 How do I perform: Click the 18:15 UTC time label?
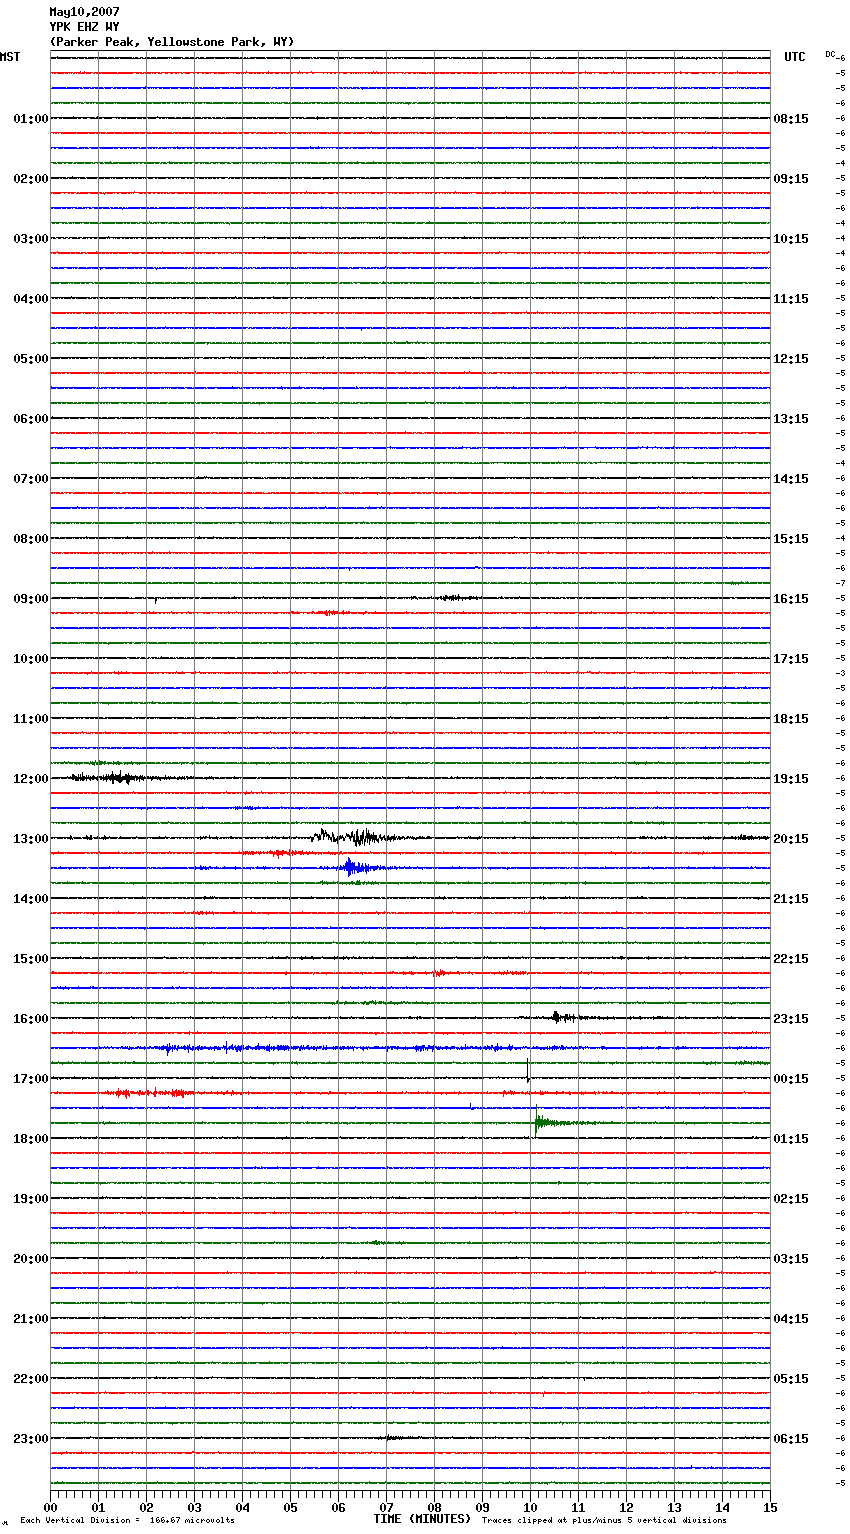791,719
